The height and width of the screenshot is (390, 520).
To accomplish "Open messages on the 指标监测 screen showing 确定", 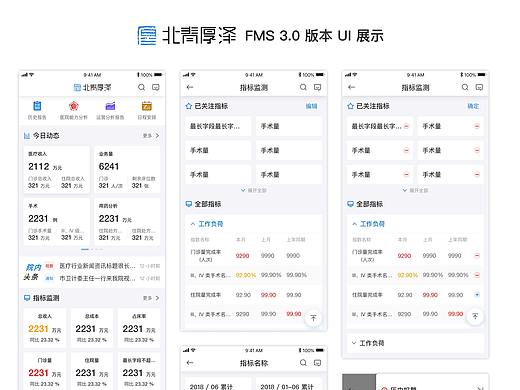I will click(x=479, y=87).
